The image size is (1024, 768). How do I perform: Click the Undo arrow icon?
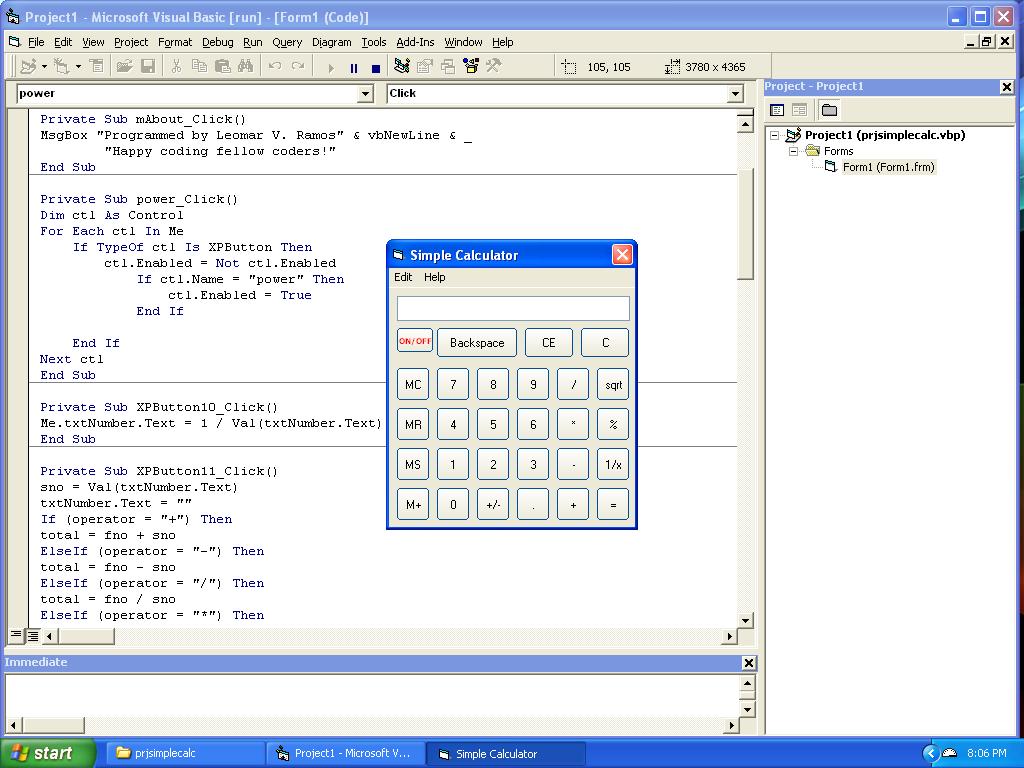275,66
